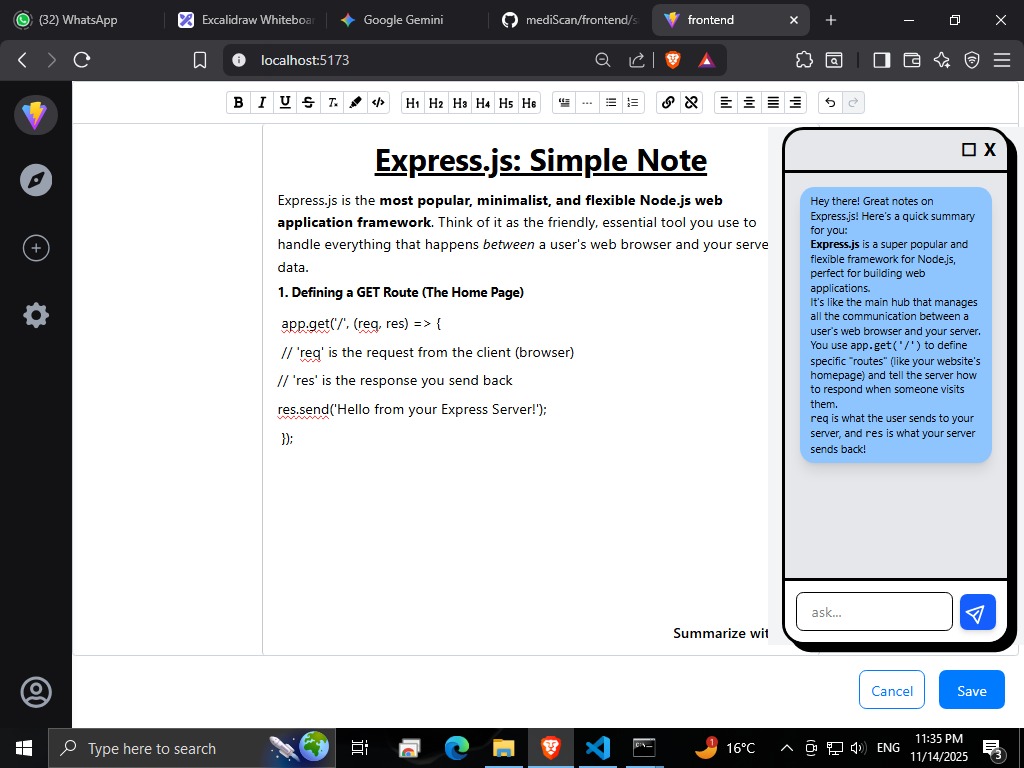
Task: Cancel editing the note
Action: [891, 690]
